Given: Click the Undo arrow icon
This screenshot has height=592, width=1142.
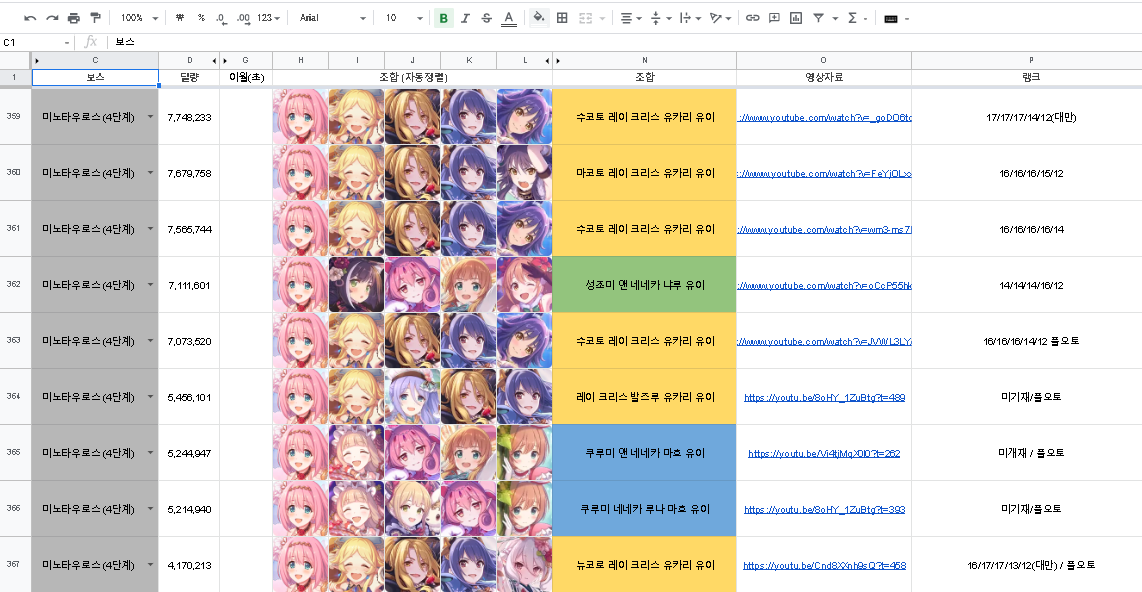Looking at the screenshot, I should tap(30, 18).
